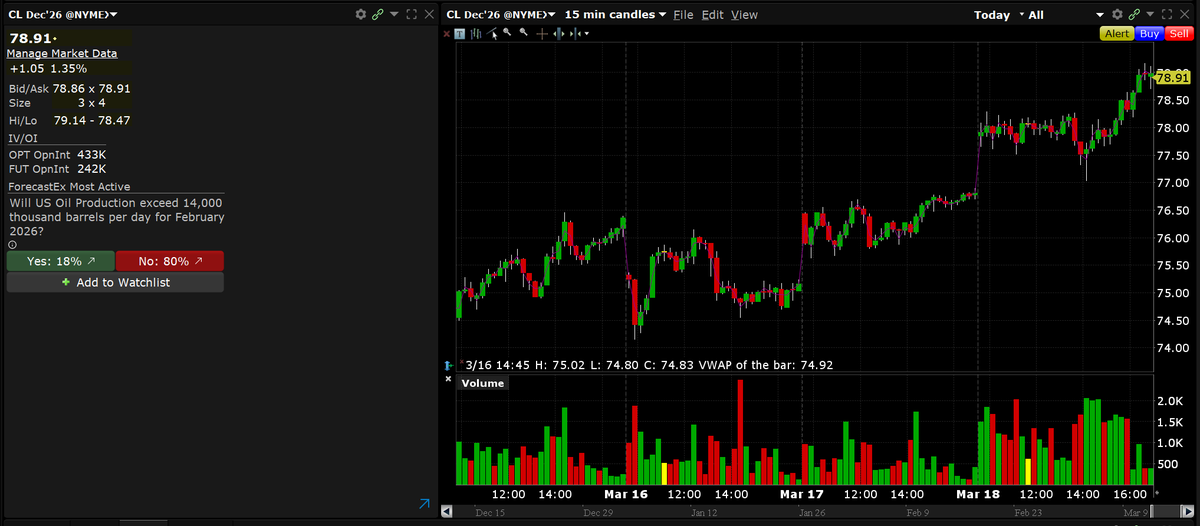Open the chart View menu
Viewport: 1200px width, 526px height.
pyautogui.click(x=744, y=15)
